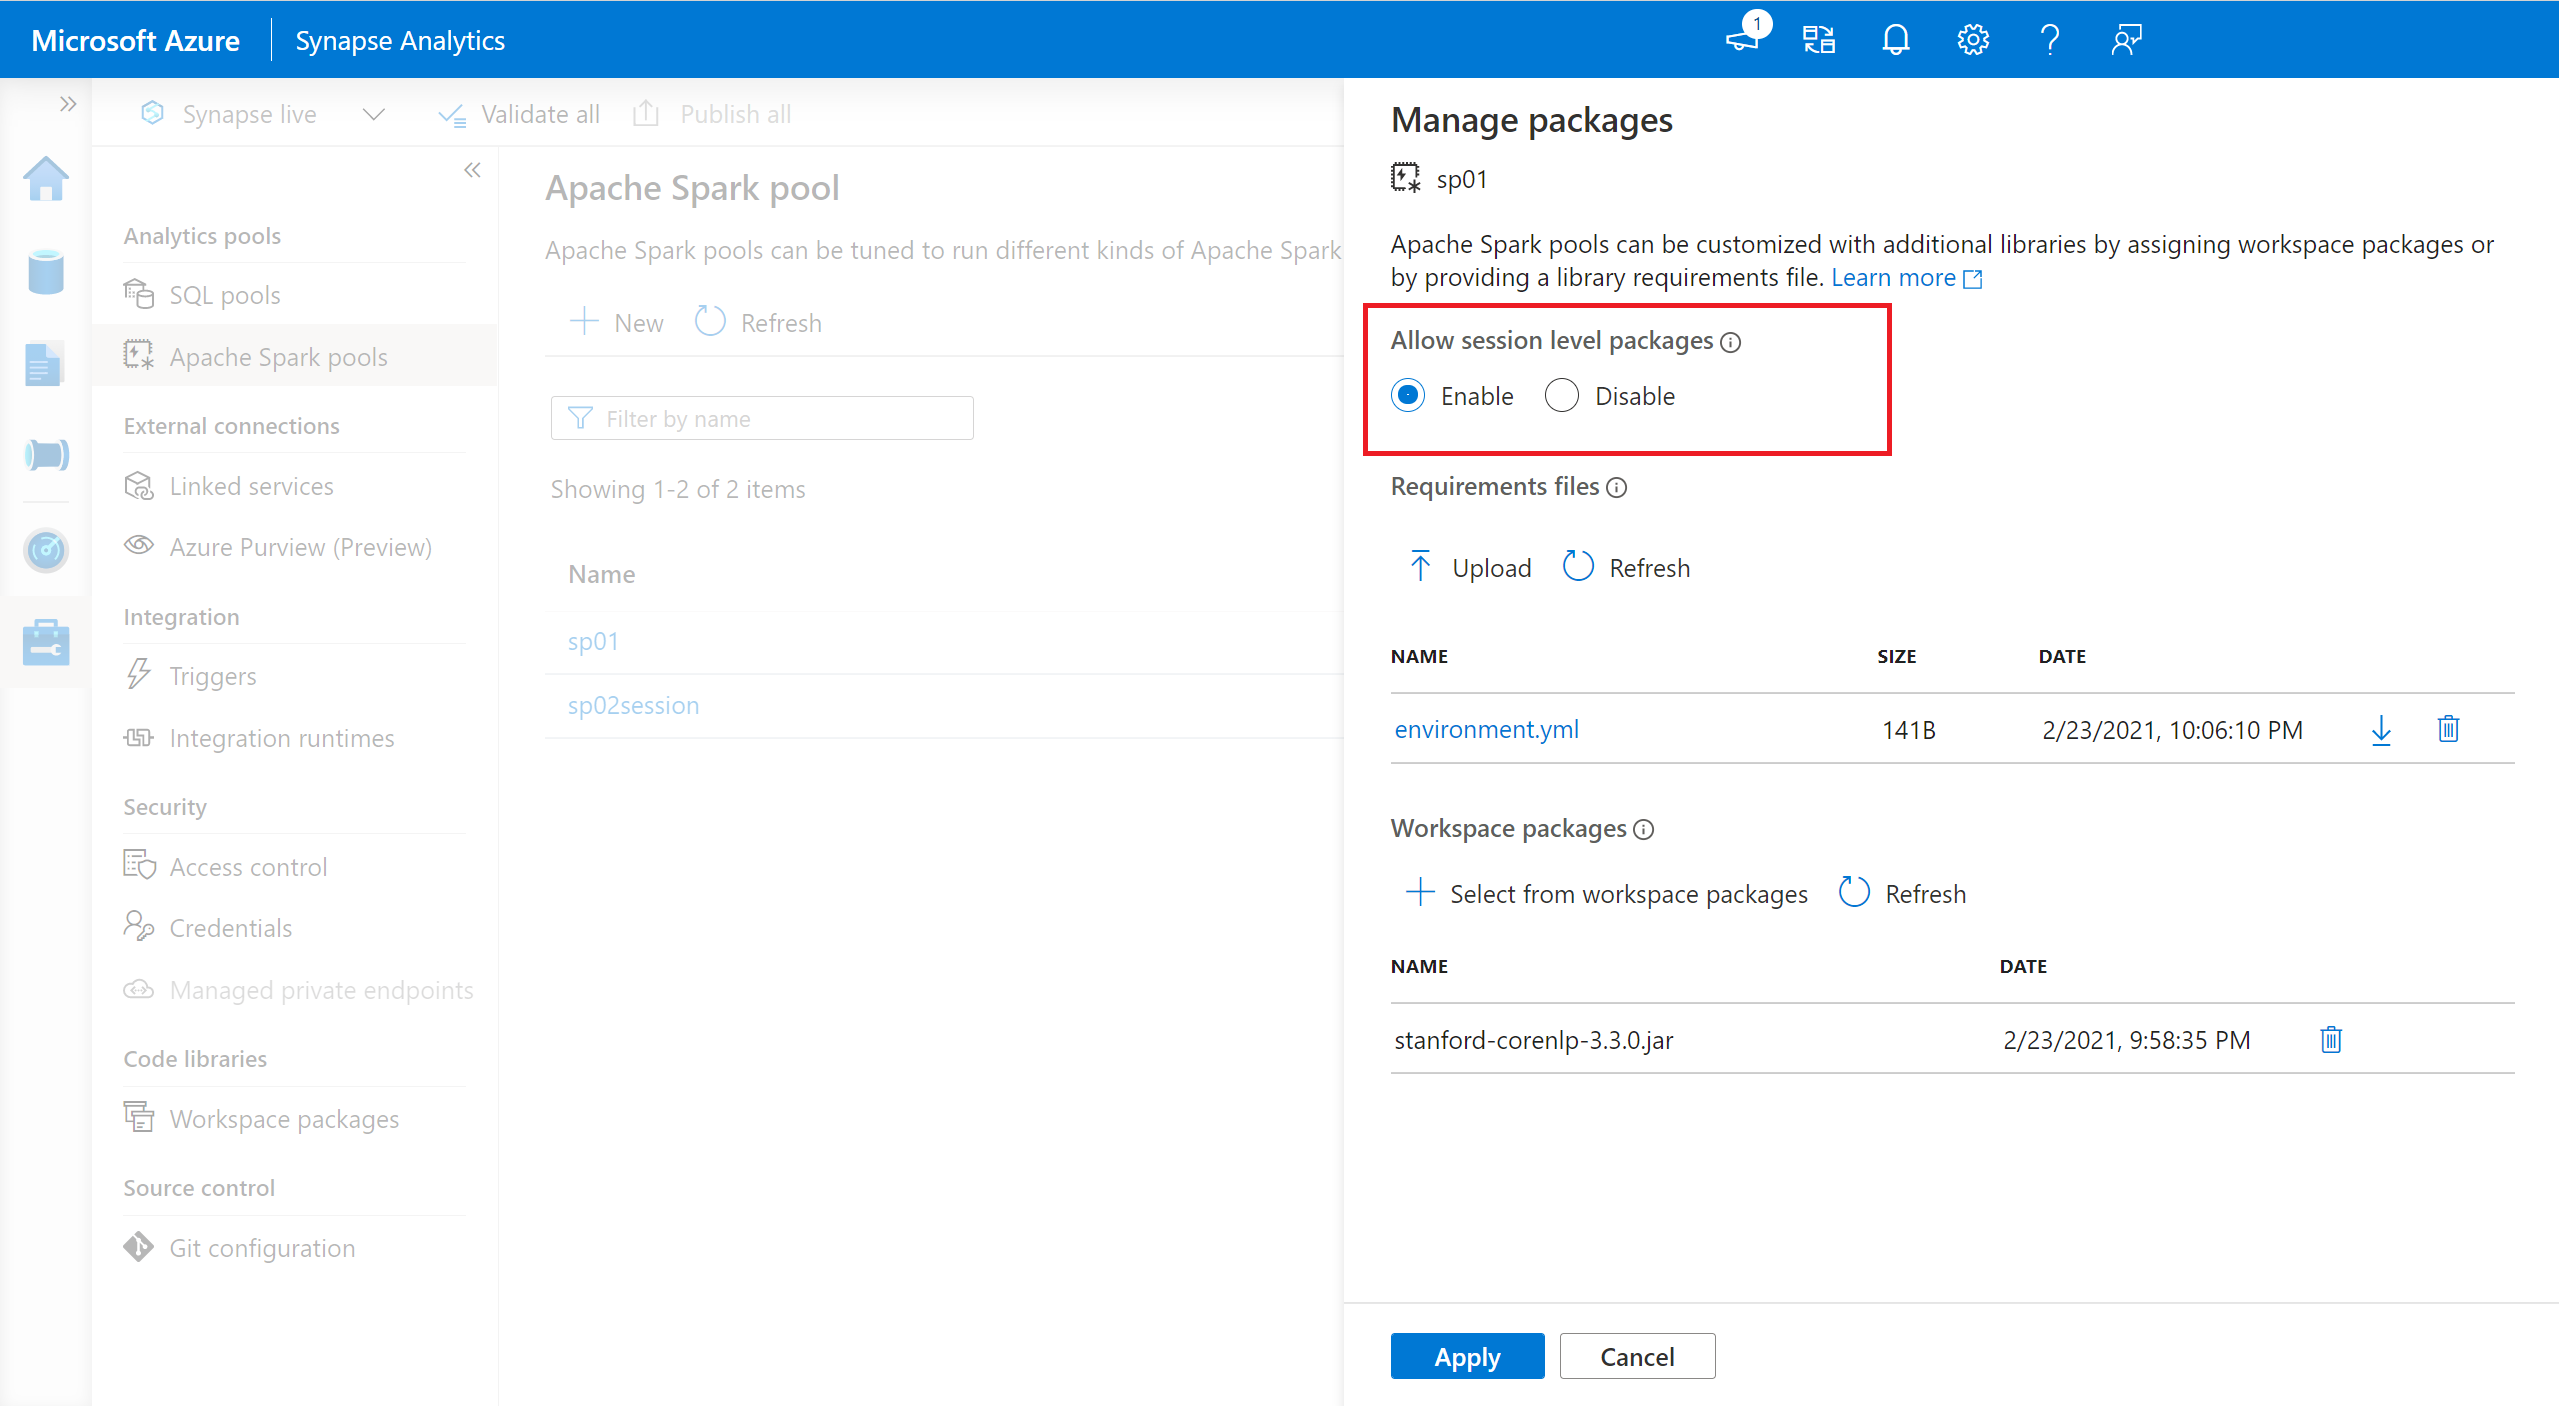Click the 2/23/2021, 10:06:10 PM date

pyautogui.click(x=2172, y=730)
